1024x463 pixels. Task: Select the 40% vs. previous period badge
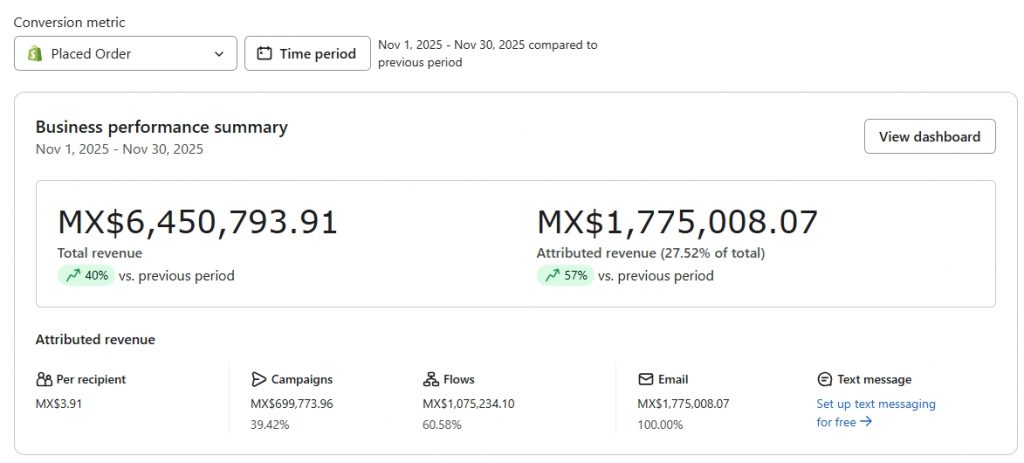[86, 276]
